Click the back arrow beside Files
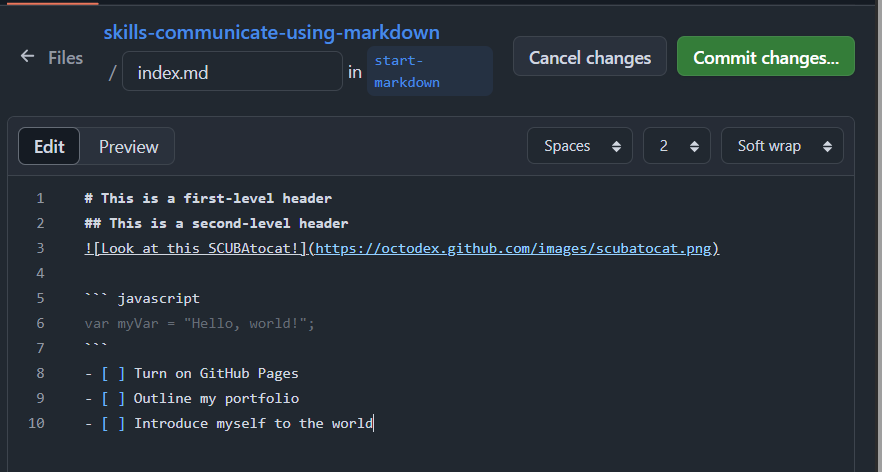The image size is (882, 472). 27,56
